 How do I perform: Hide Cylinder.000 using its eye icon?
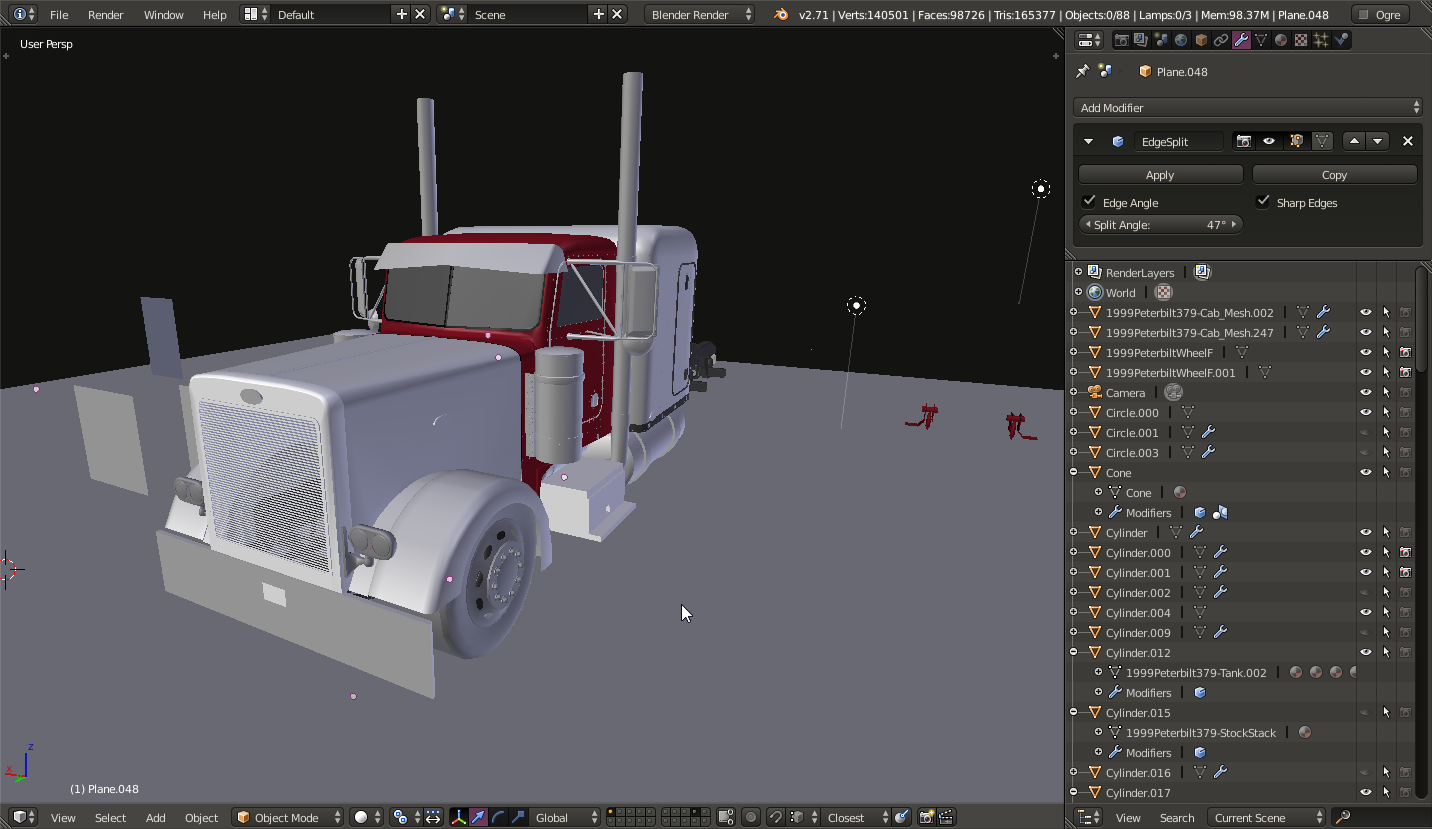[x=1365, y=552]
